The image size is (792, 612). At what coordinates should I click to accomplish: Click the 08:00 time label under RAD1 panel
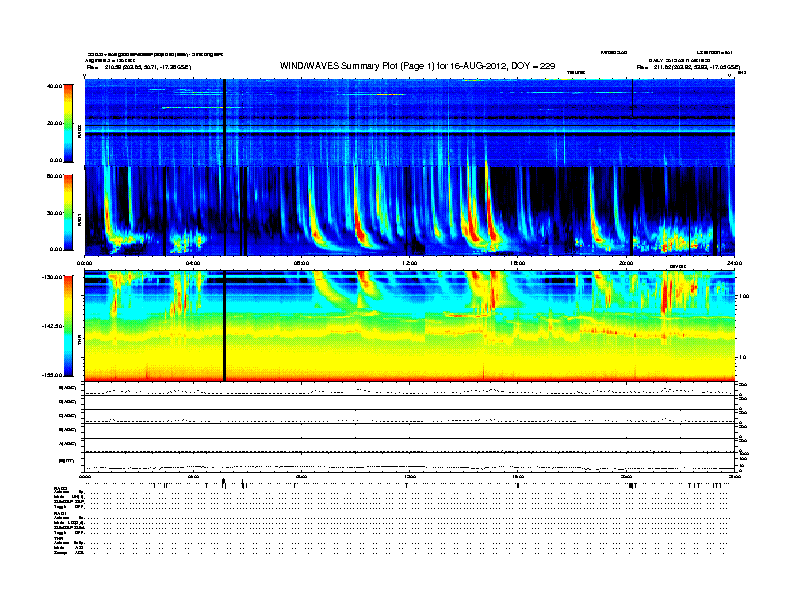tap(301, 263)
